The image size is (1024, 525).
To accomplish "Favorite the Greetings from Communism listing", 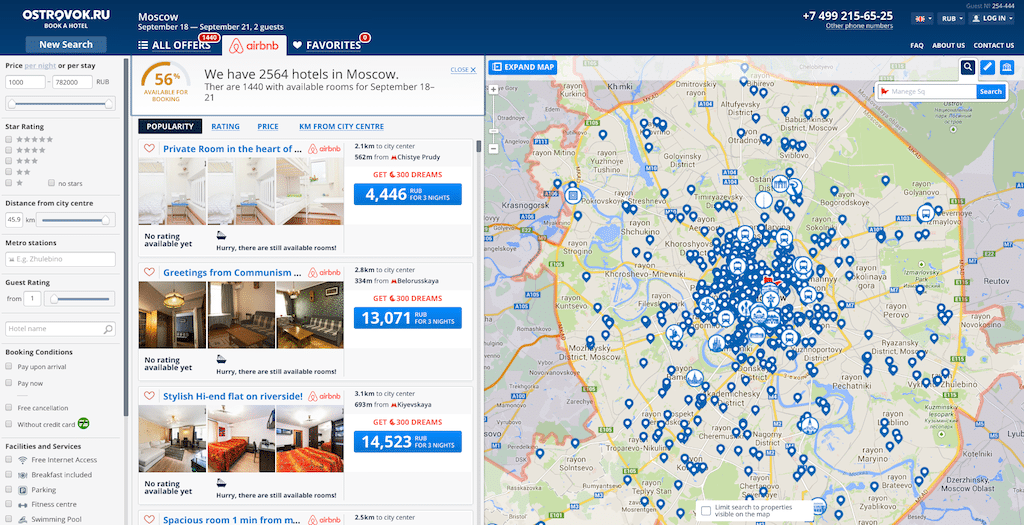I will click(150, 272).
